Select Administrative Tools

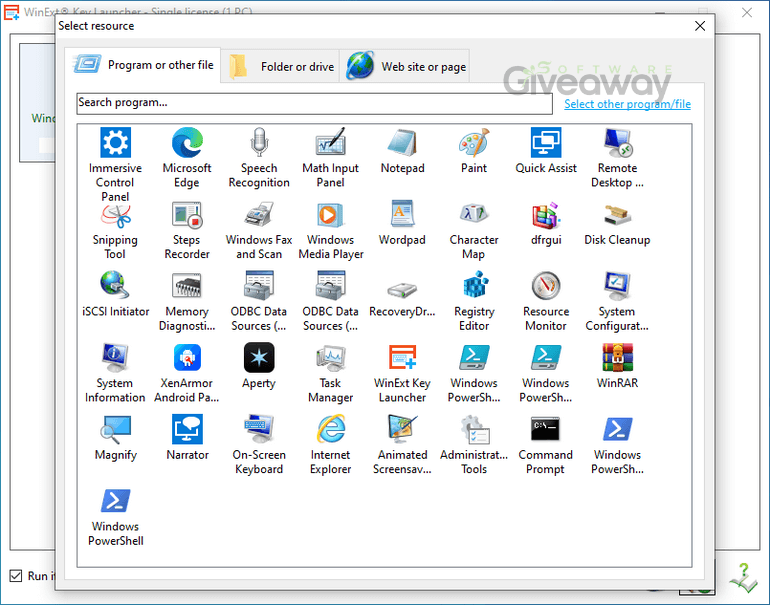tap(474, 429)
